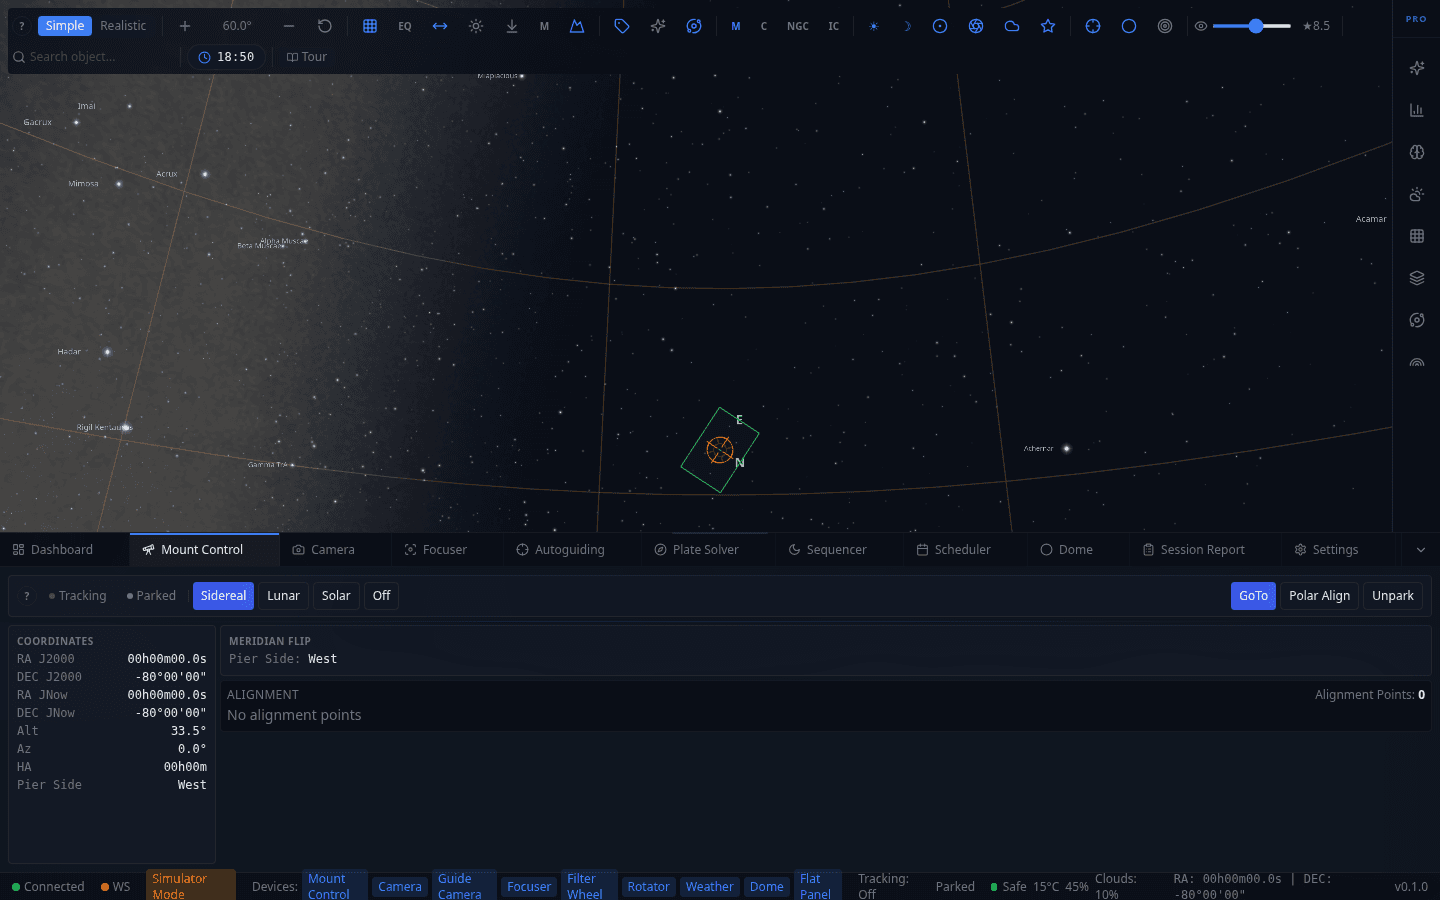Switch to Simple view mode

65,26
